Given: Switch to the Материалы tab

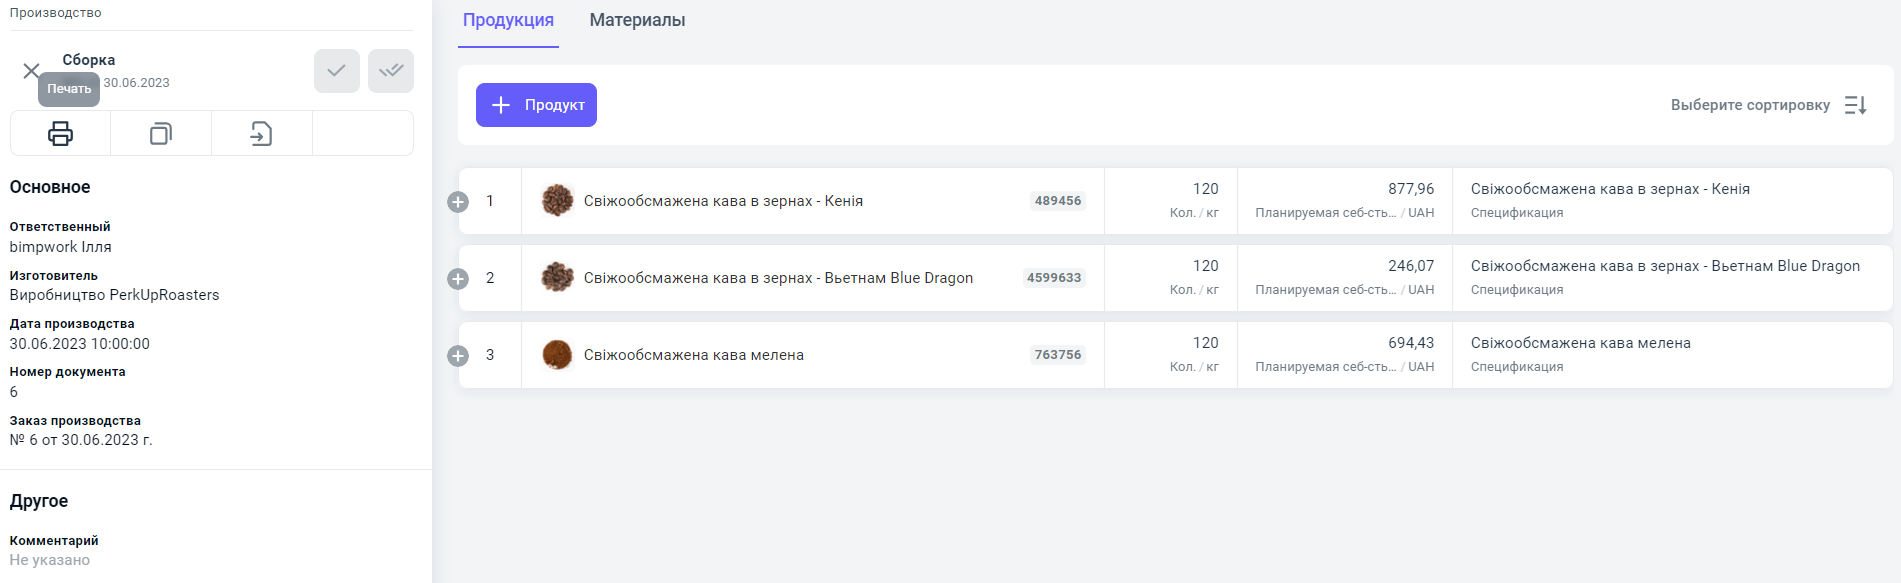Looking at the screenshot, I should [637, 20].
